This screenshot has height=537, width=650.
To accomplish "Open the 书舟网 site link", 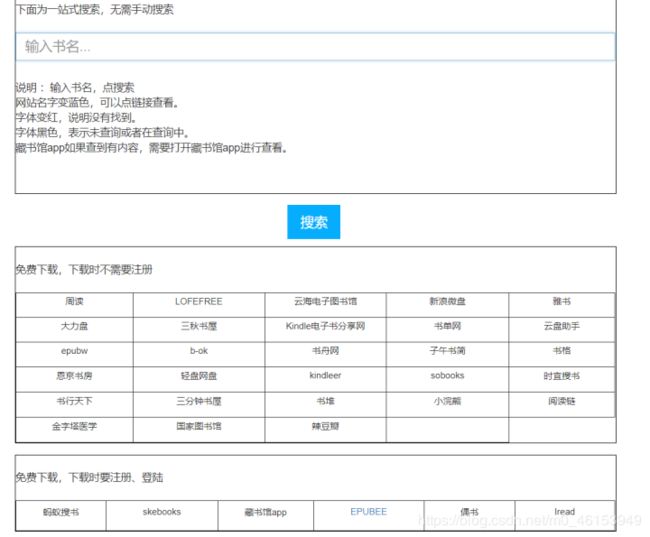I will 325,351.
